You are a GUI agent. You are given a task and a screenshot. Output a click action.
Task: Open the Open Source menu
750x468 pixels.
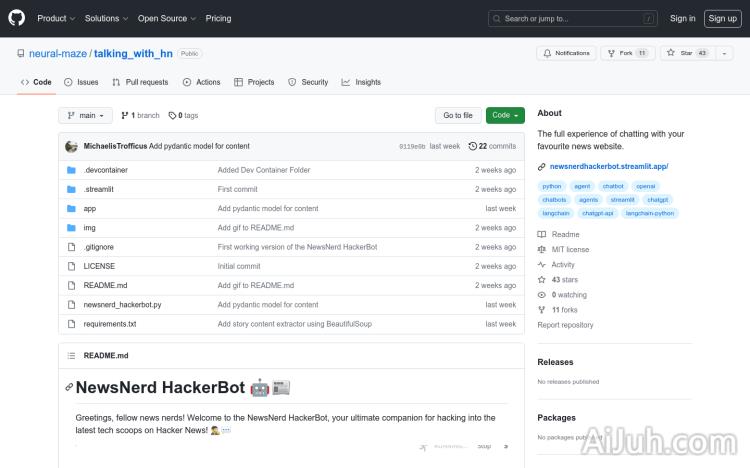167,18
